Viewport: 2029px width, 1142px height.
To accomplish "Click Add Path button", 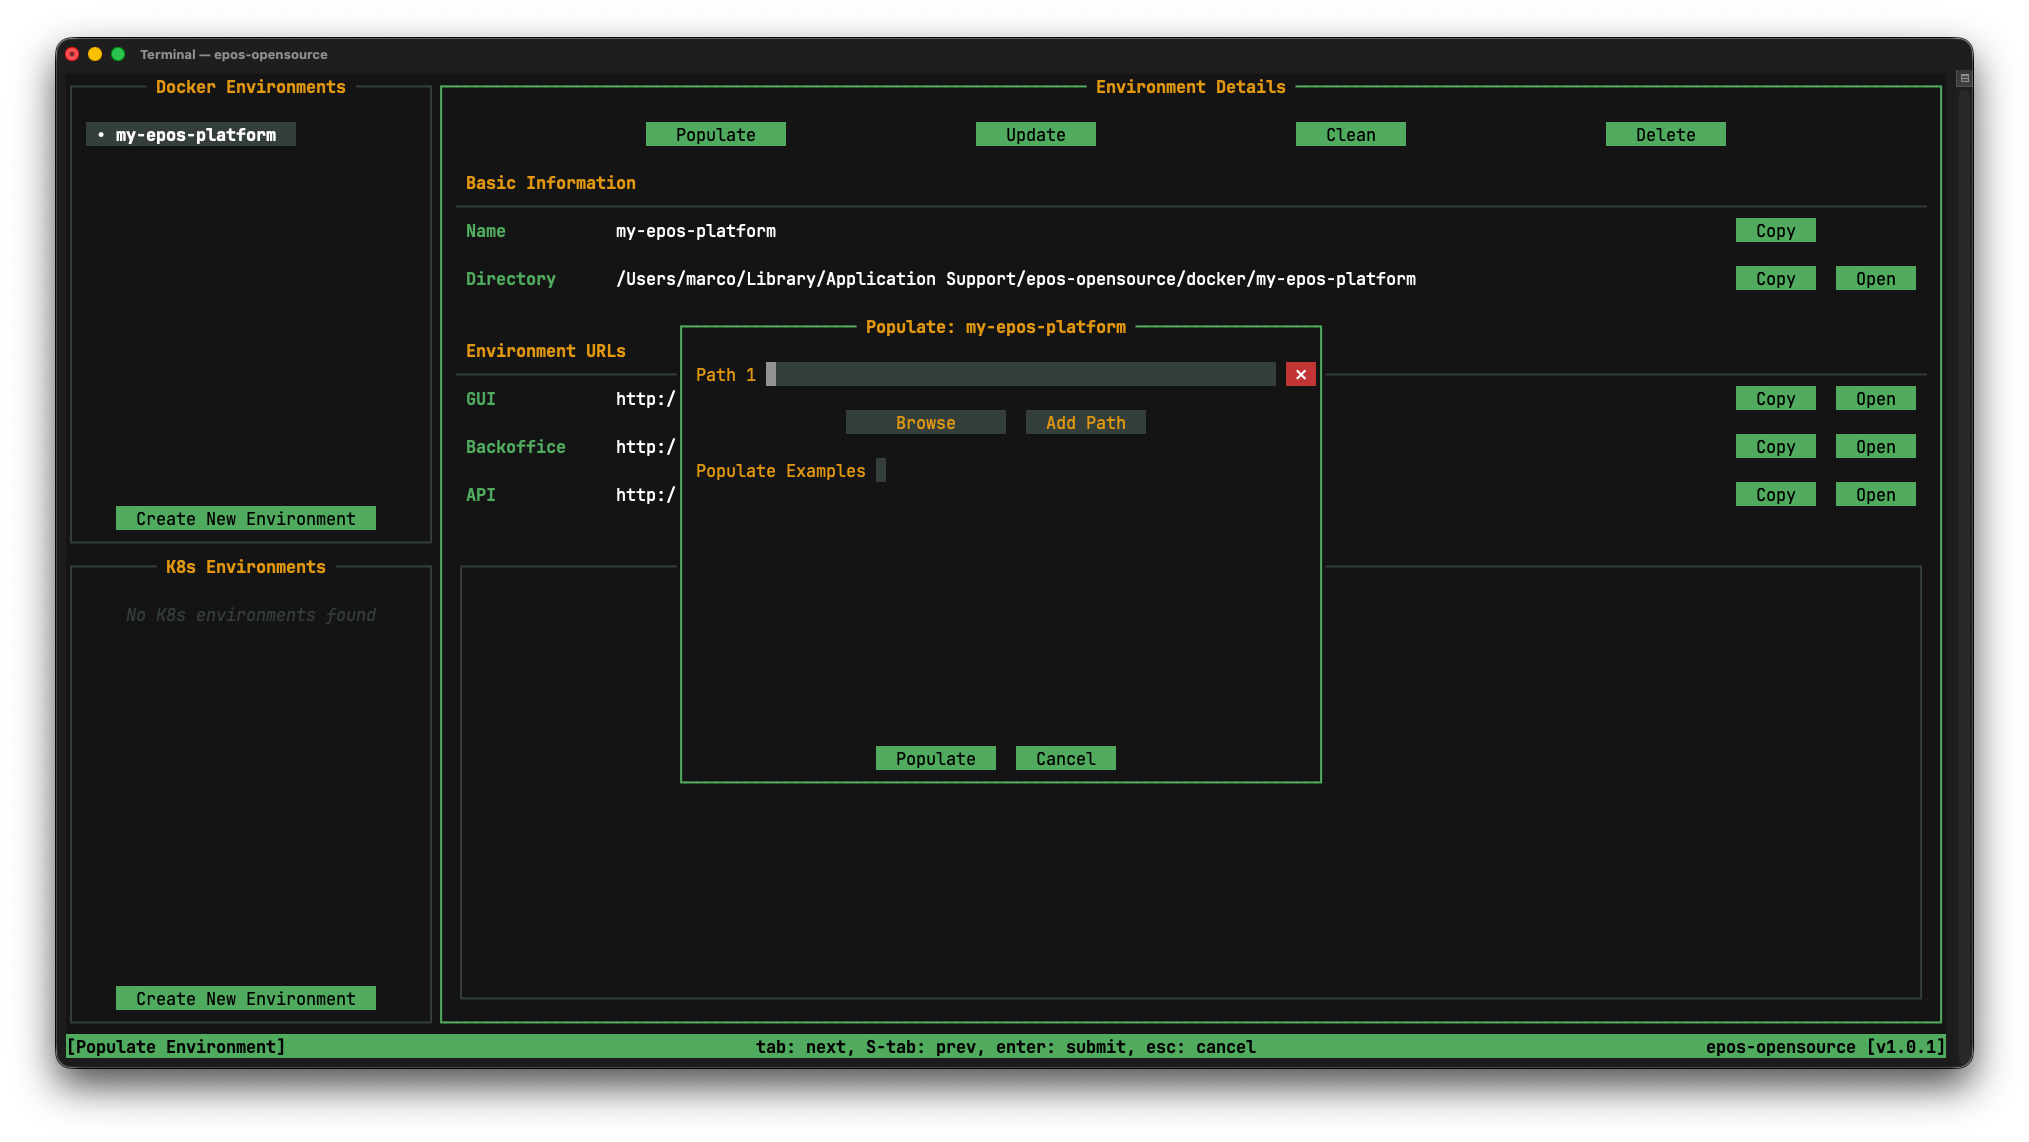I will [1085, 422].
